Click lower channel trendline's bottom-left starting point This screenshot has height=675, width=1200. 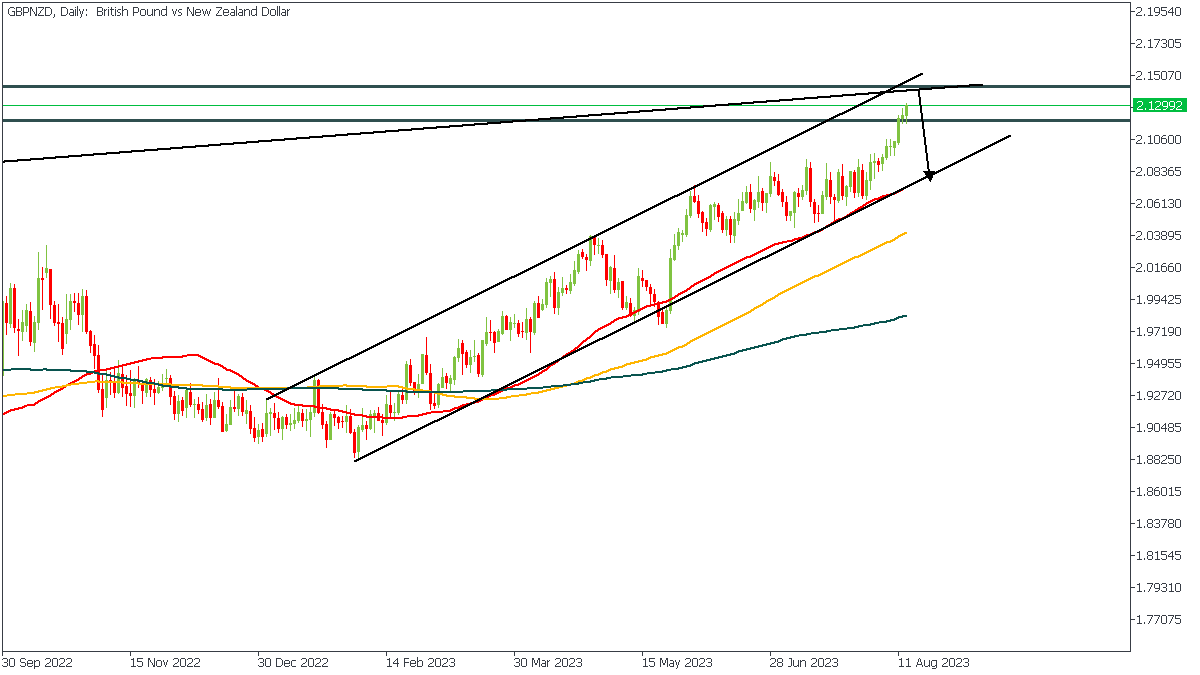pos(356,461)
